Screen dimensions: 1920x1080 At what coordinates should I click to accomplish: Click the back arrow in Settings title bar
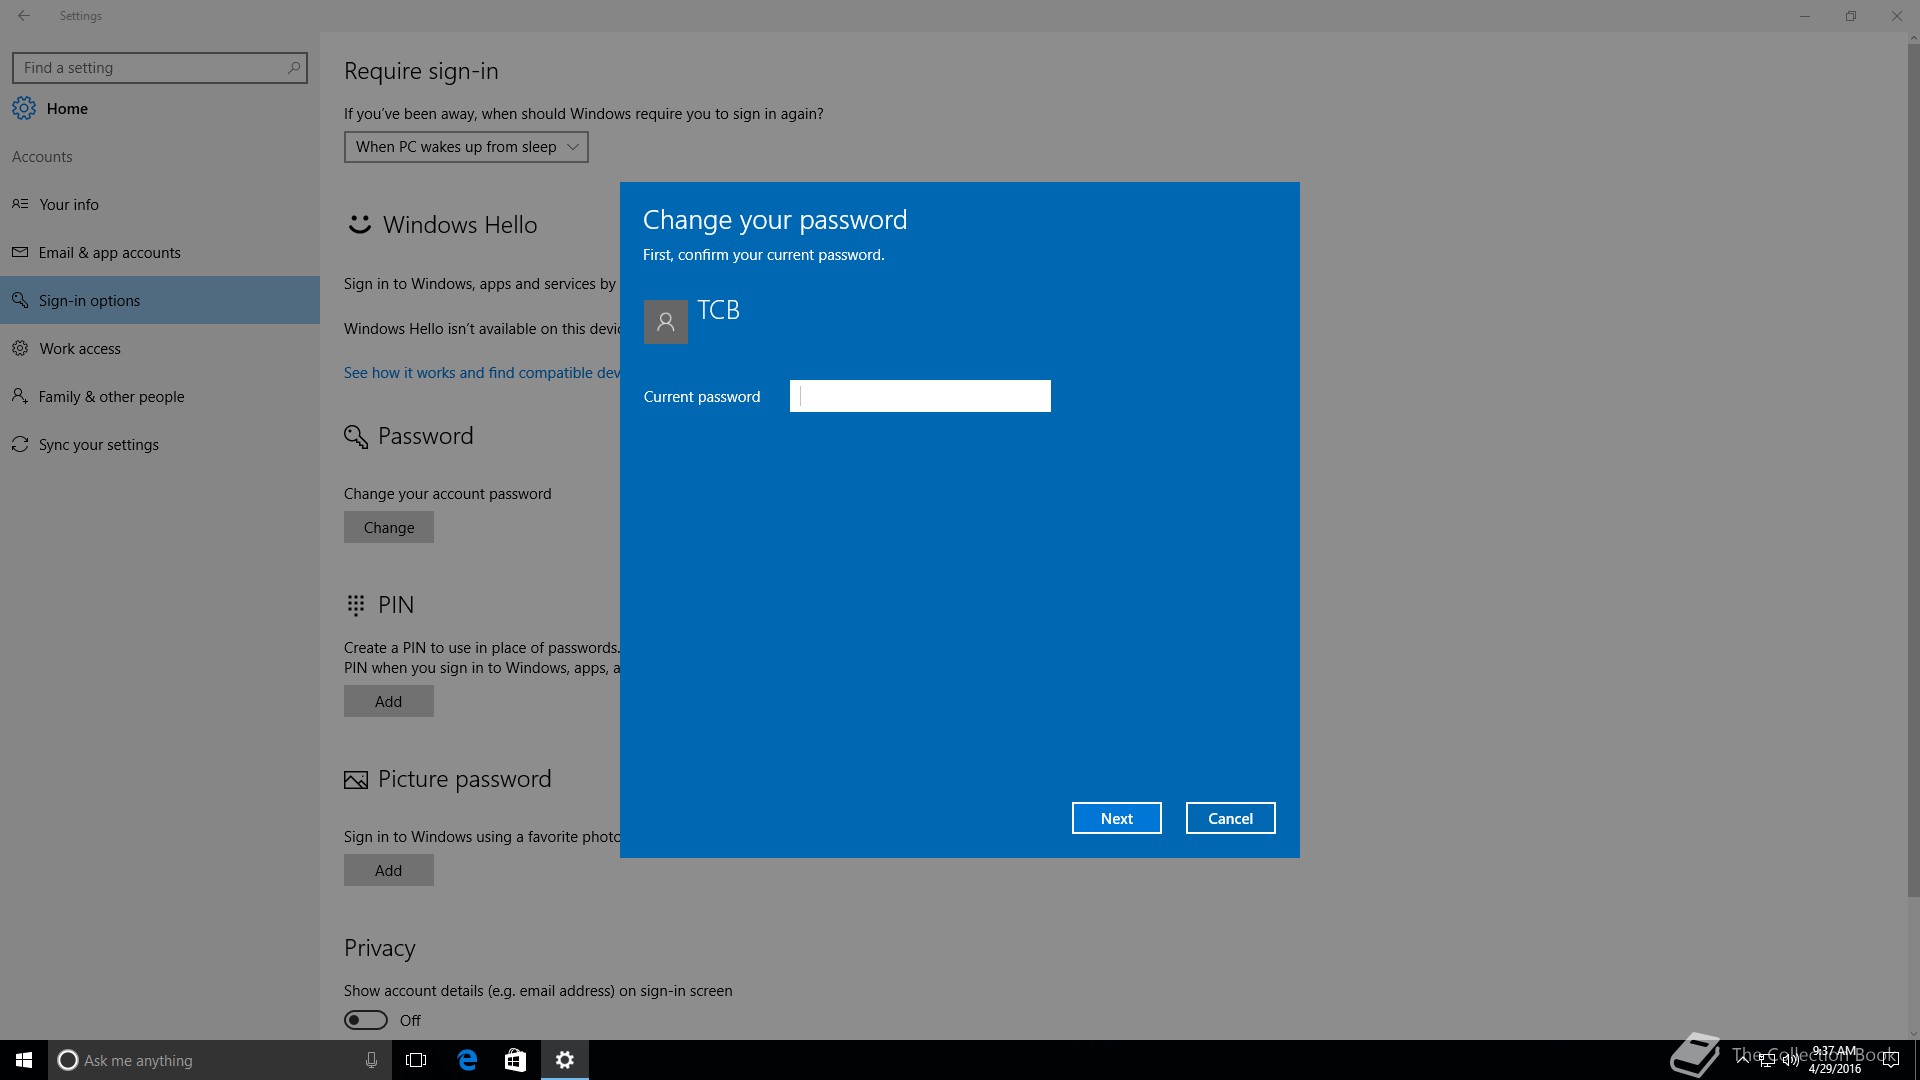click(x=24, y=16)
